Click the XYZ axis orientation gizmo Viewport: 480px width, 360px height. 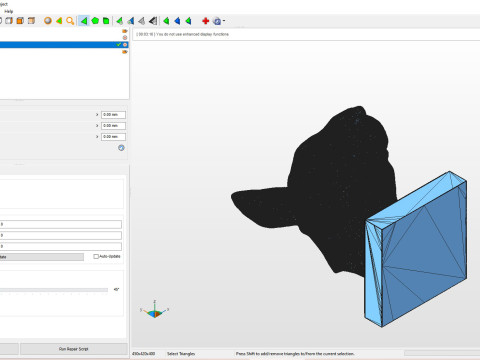click(x=155, y=309)
